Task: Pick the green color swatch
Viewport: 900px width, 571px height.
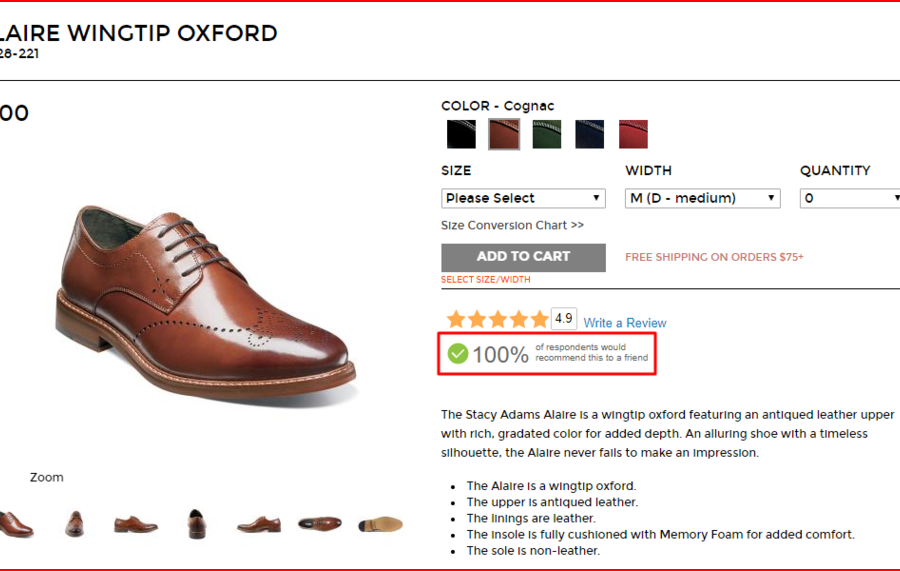Action: [547, 134]
